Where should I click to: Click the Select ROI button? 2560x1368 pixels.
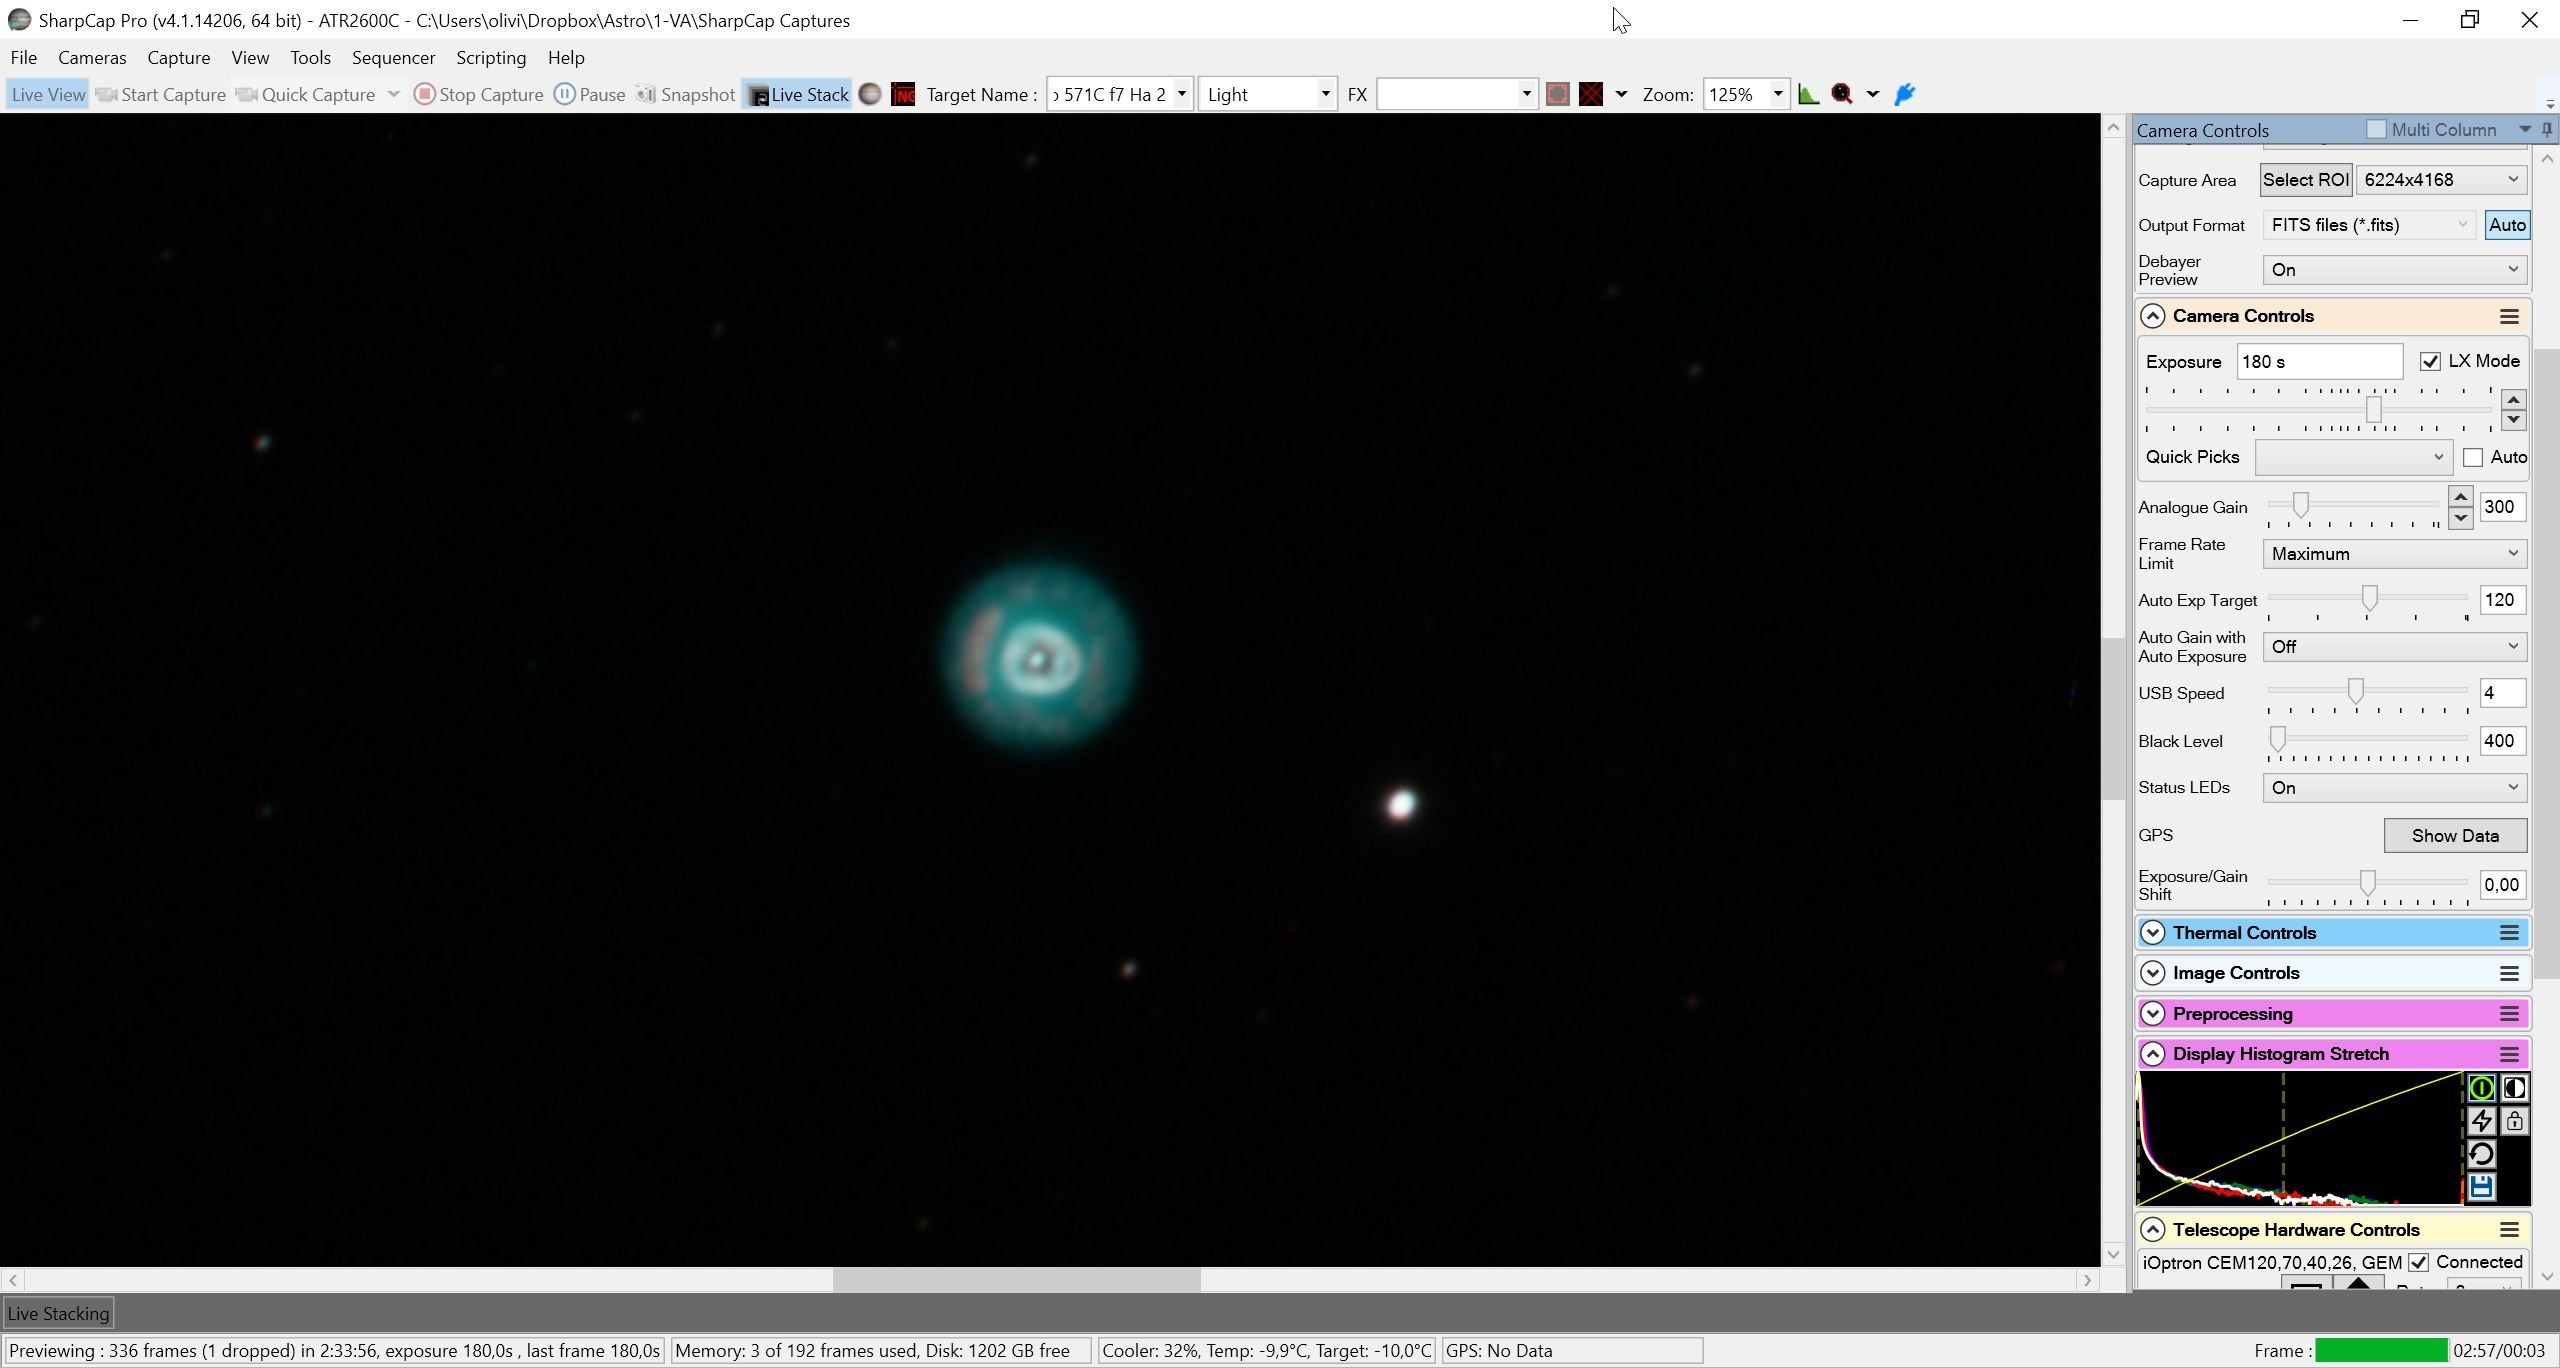click(2306, 180)
